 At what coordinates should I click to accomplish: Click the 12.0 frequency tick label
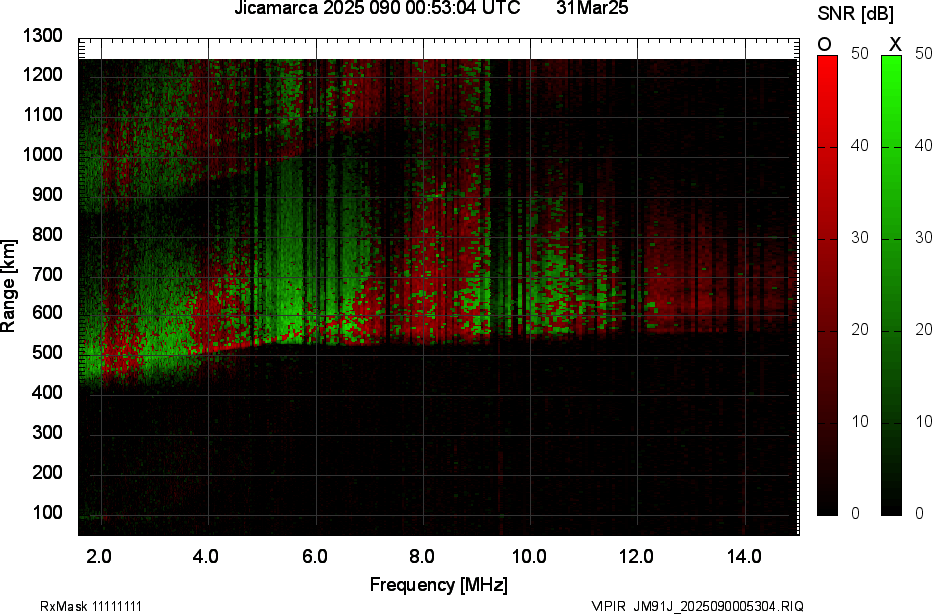coord(636,556)
